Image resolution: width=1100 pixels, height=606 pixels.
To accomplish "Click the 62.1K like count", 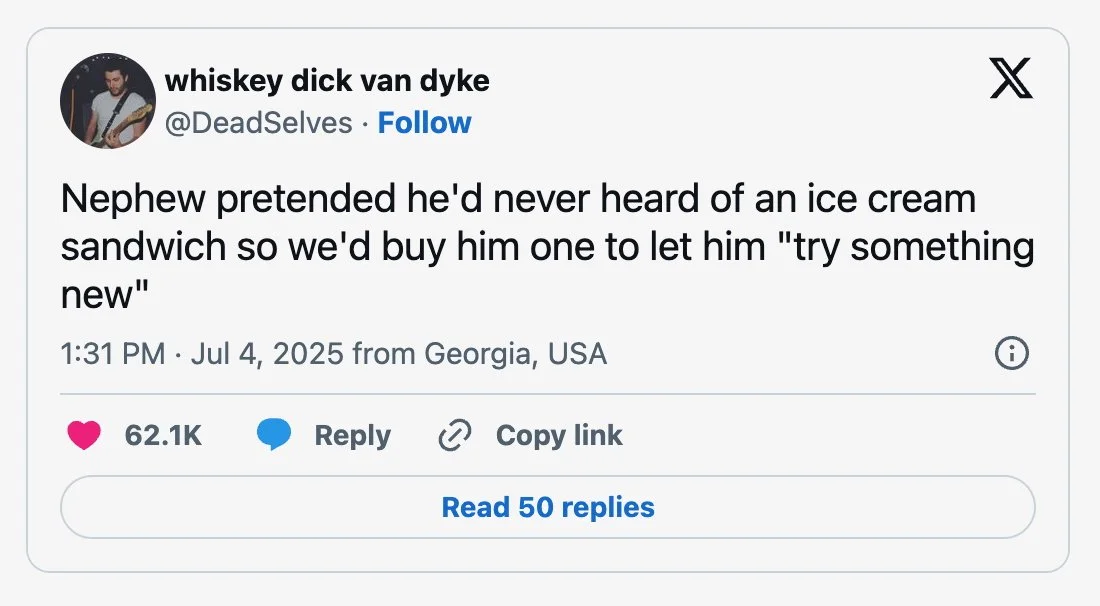I will coord(163,436).
